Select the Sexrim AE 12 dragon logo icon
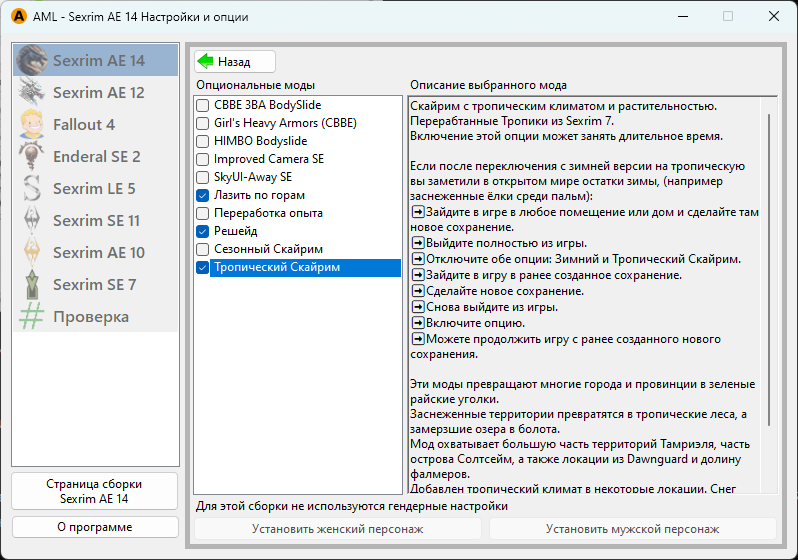 coord(33,93)
